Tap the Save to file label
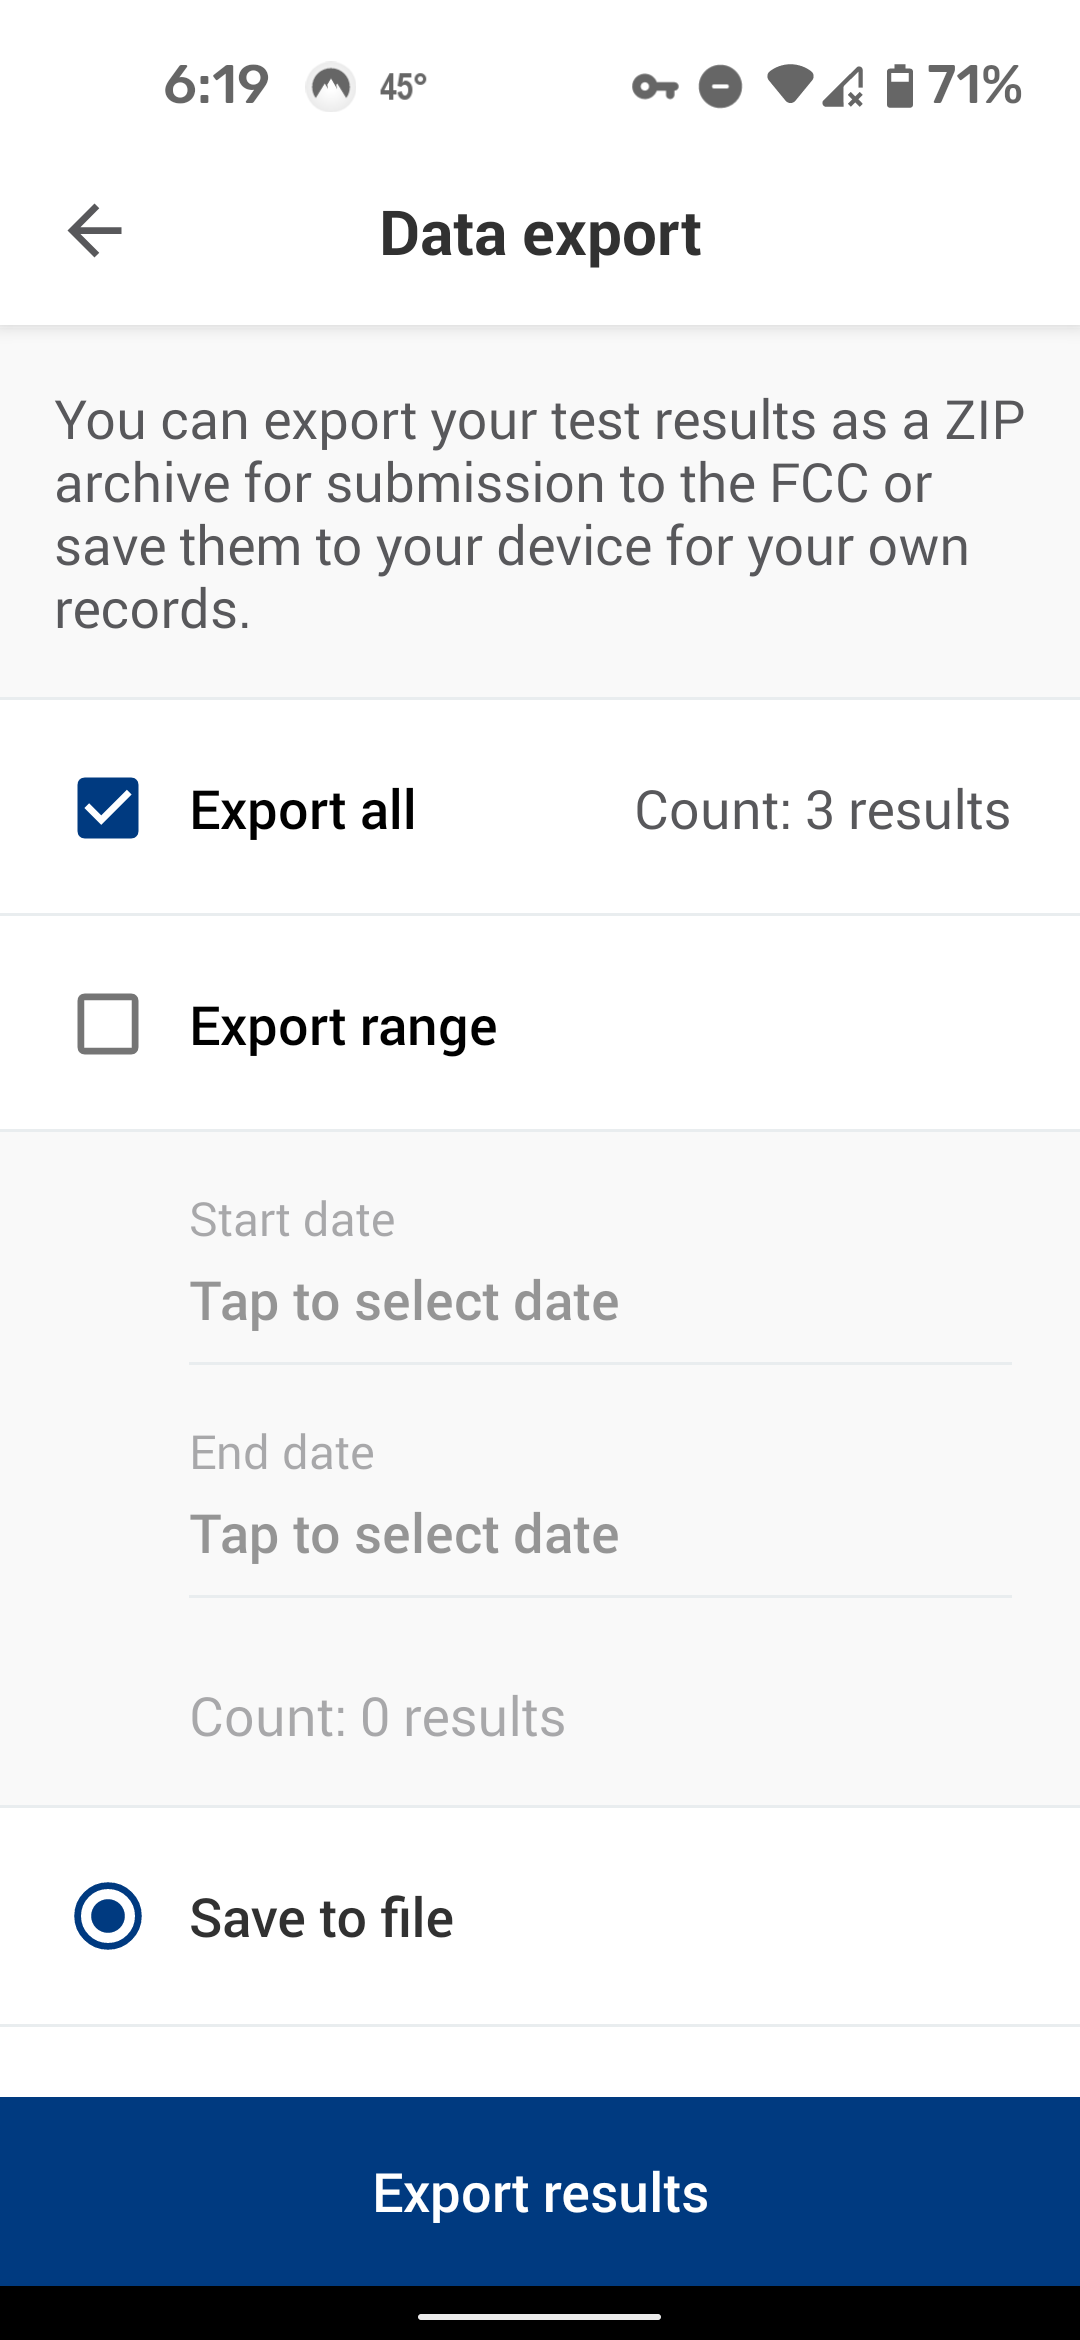Image resolution: width=1080 pixels, height=2340 pixels. [321, 1918]
